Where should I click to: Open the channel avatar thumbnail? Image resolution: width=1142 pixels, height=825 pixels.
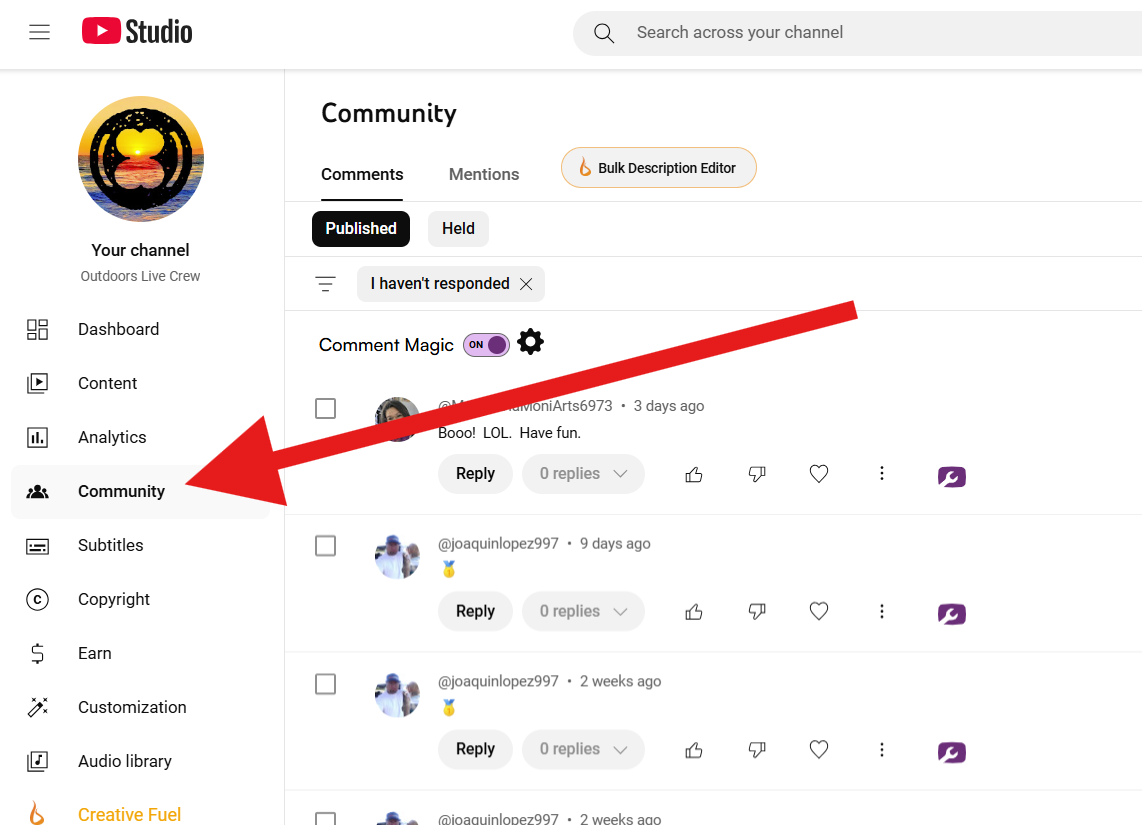pyautogui.click(x=141, y=159)
